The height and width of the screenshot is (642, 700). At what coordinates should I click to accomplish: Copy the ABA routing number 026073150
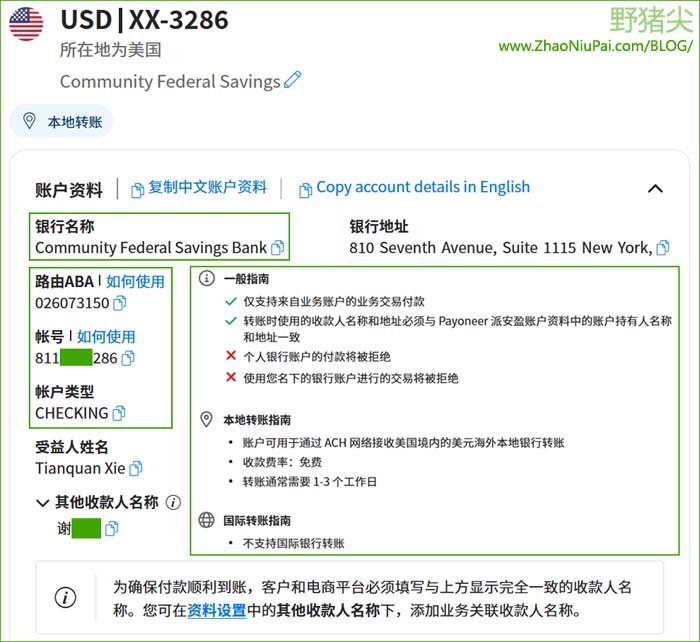(x=120, y=303)
